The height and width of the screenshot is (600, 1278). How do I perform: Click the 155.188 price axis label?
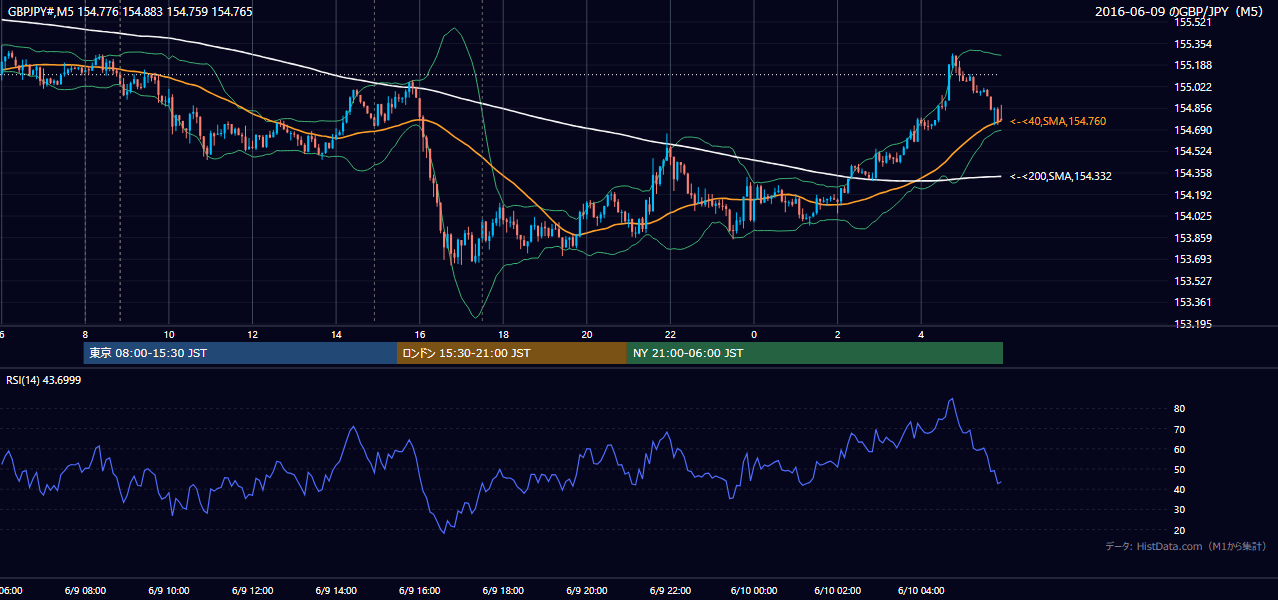point(1193,65)
